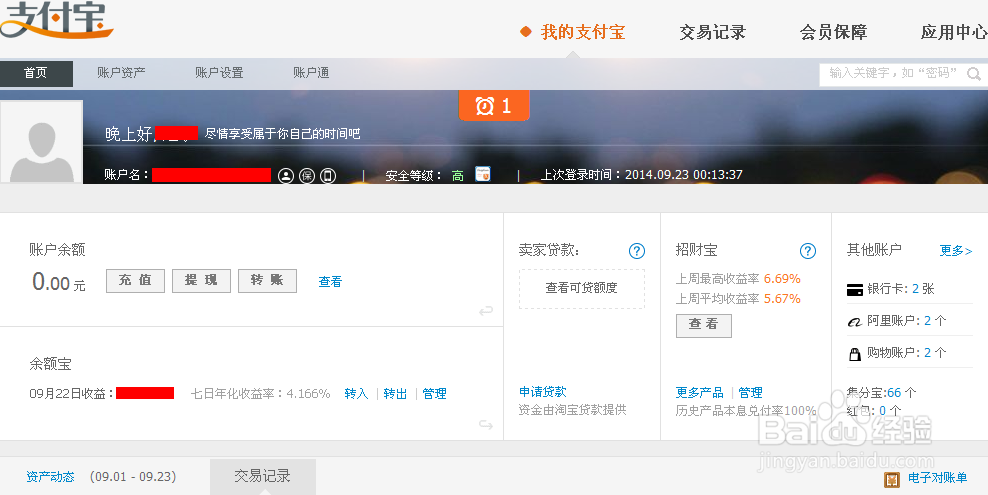
Task: Open help icon next to 卖家贷款
Action: coord(637,251)
